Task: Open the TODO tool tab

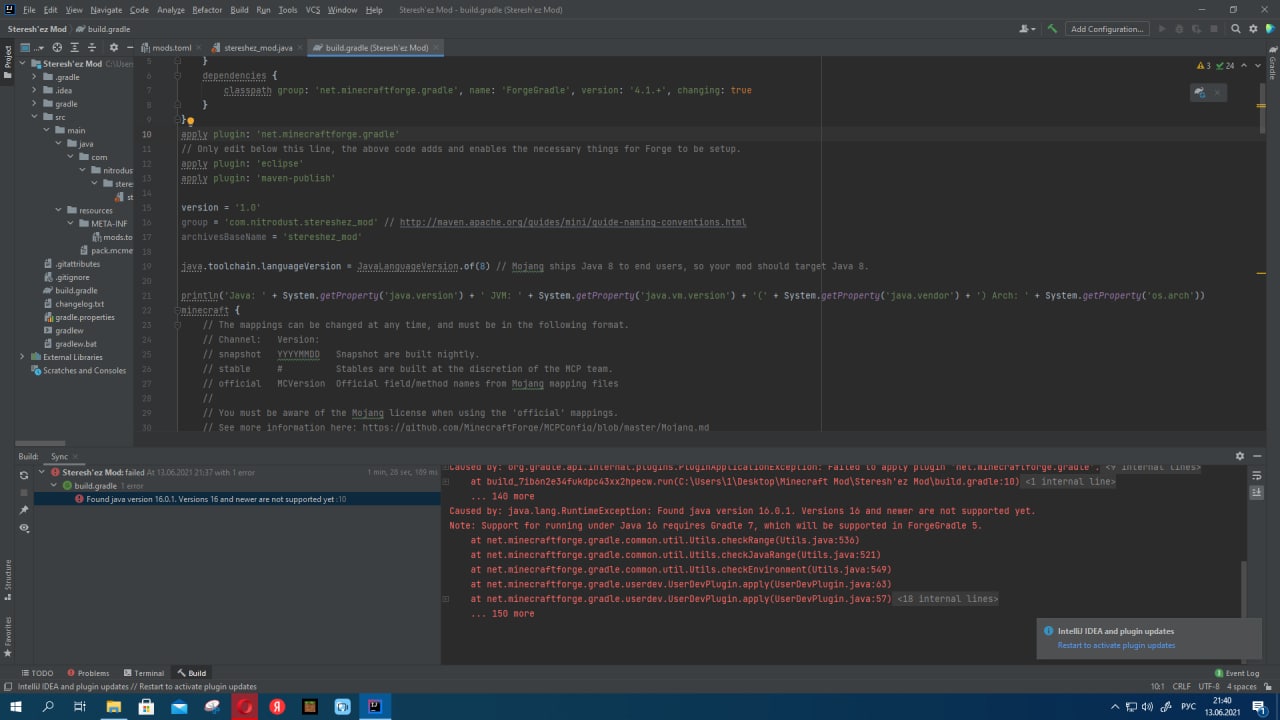Action: 35,673
